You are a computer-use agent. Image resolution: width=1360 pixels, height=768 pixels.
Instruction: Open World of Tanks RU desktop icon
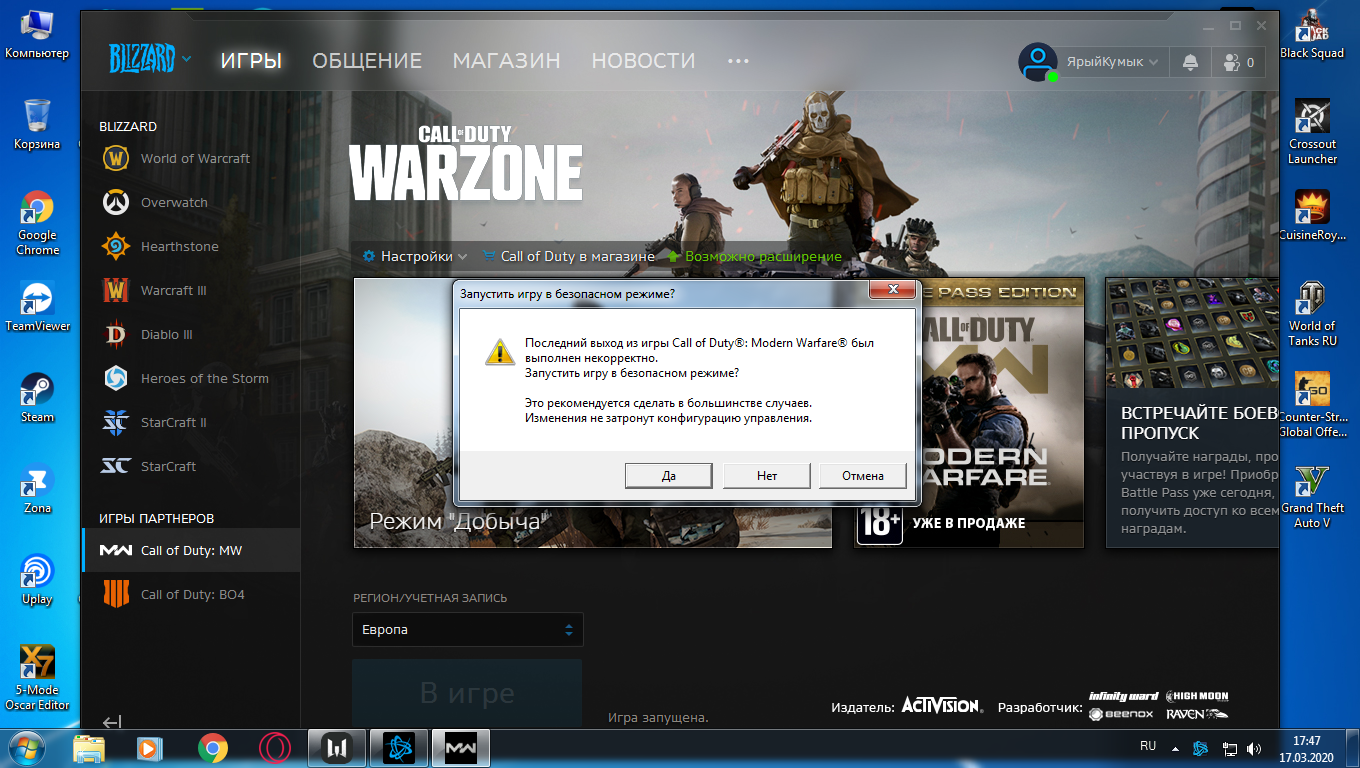1312,314
